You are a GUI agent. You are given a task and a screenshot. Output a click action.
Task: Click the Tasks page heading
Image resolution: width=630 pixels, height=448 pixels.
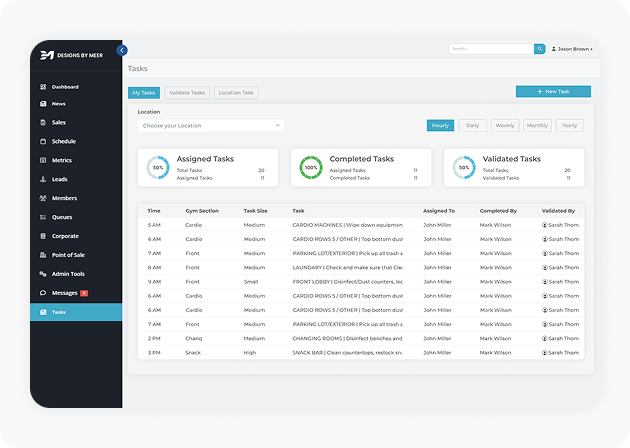tap(138, 69)
